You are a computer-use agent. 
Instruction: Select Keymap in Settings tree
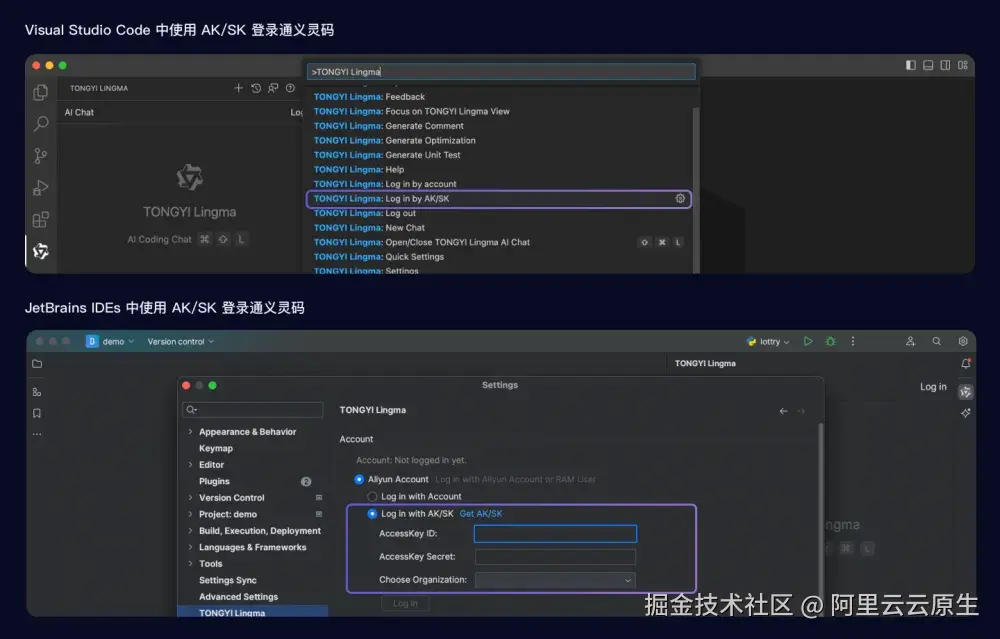pos(216,448)
